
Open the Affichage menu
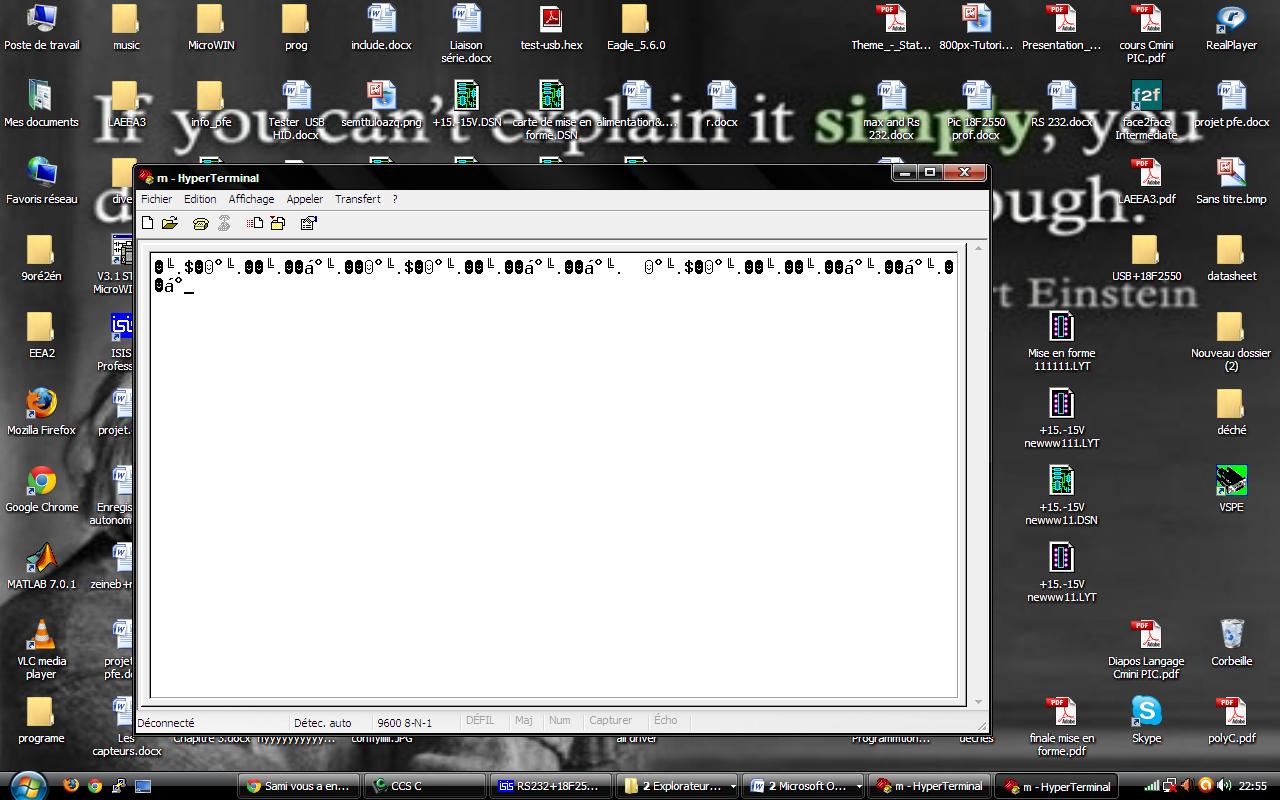[x=251, y=199]
